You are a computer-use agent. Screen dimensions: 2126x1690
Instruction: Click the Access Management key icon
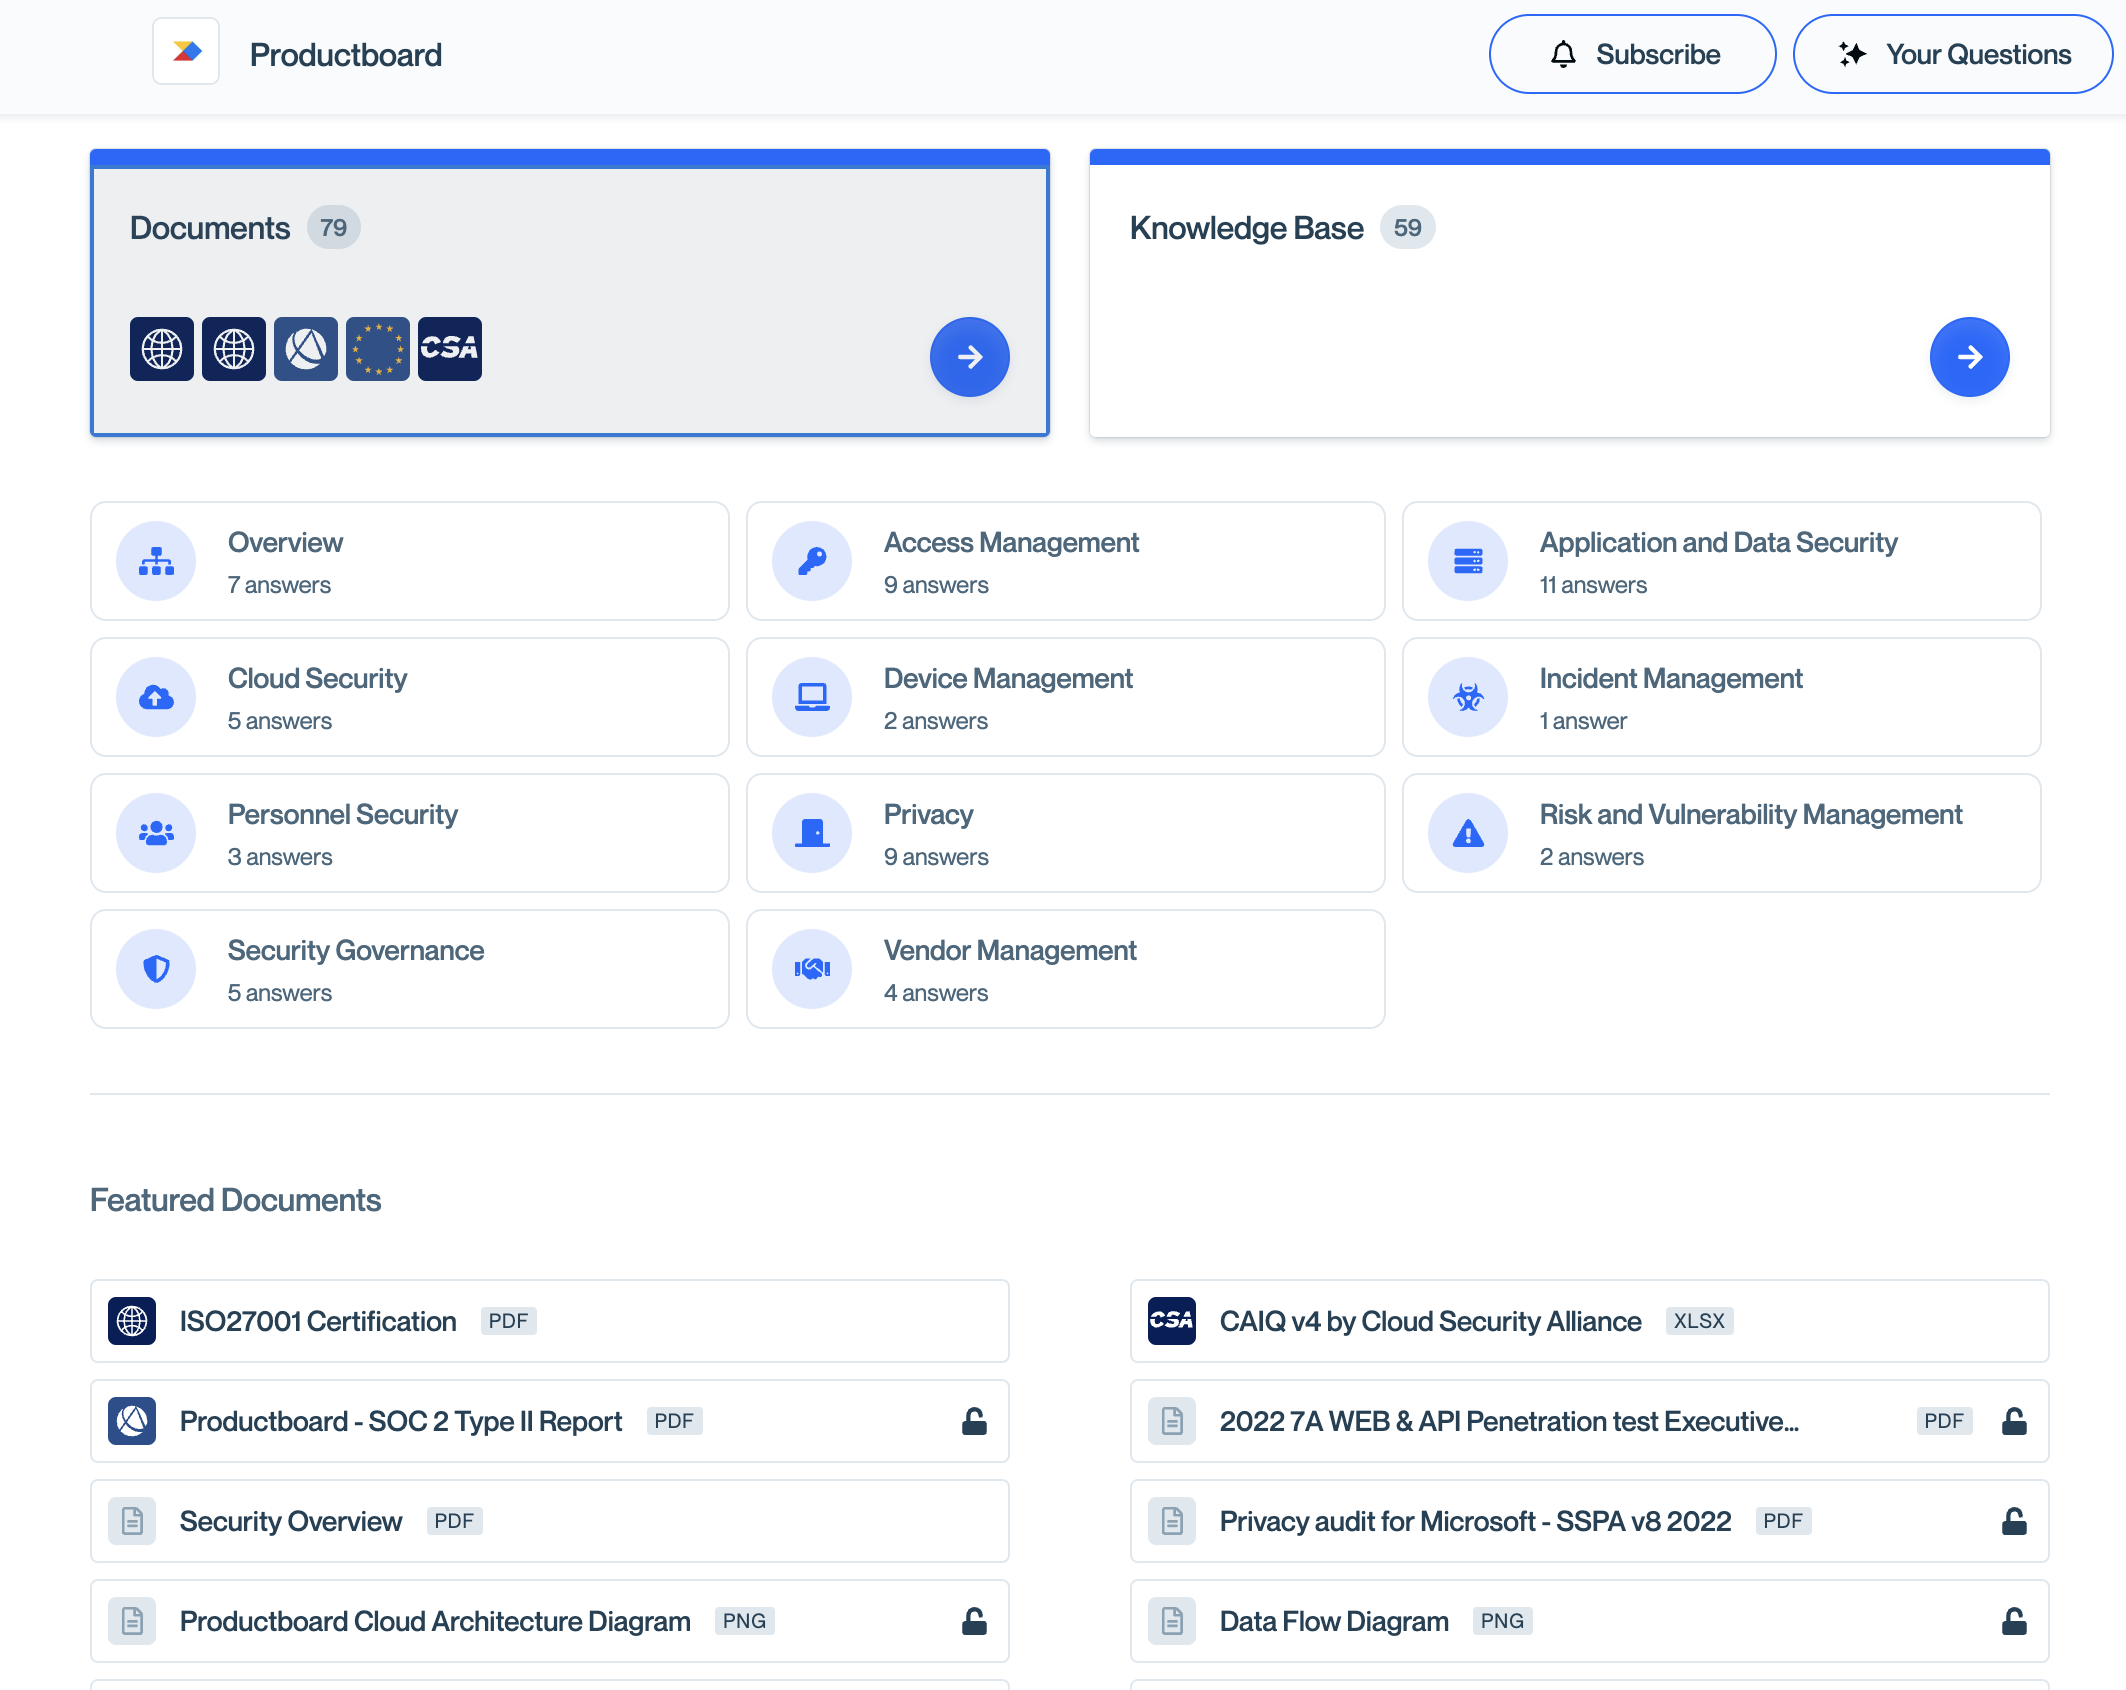[812, 561]
